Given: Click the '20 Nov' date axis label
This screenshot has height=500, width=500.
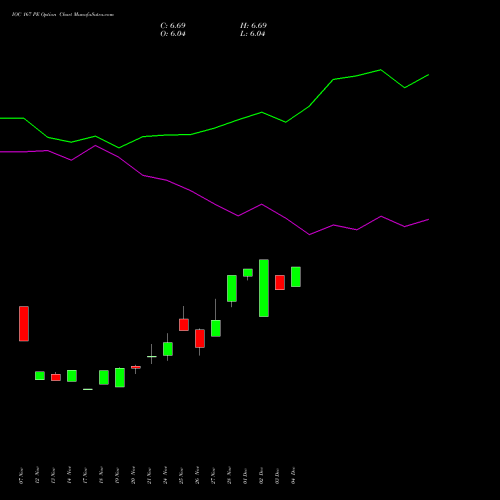Looking at the screenshot, I should pos(133,476).
